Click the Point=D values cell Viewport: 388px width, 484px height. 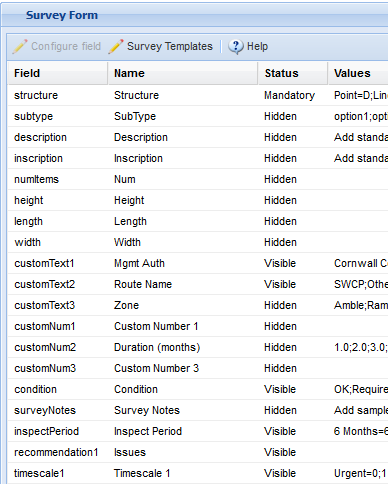pyautogui.click(x=358, y=95)
